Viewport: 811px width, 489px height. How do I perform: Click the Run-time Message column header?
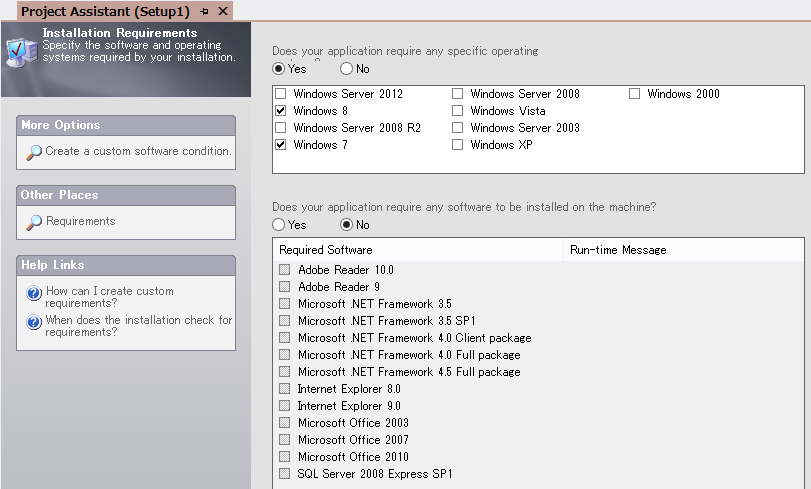click(684, 250)
